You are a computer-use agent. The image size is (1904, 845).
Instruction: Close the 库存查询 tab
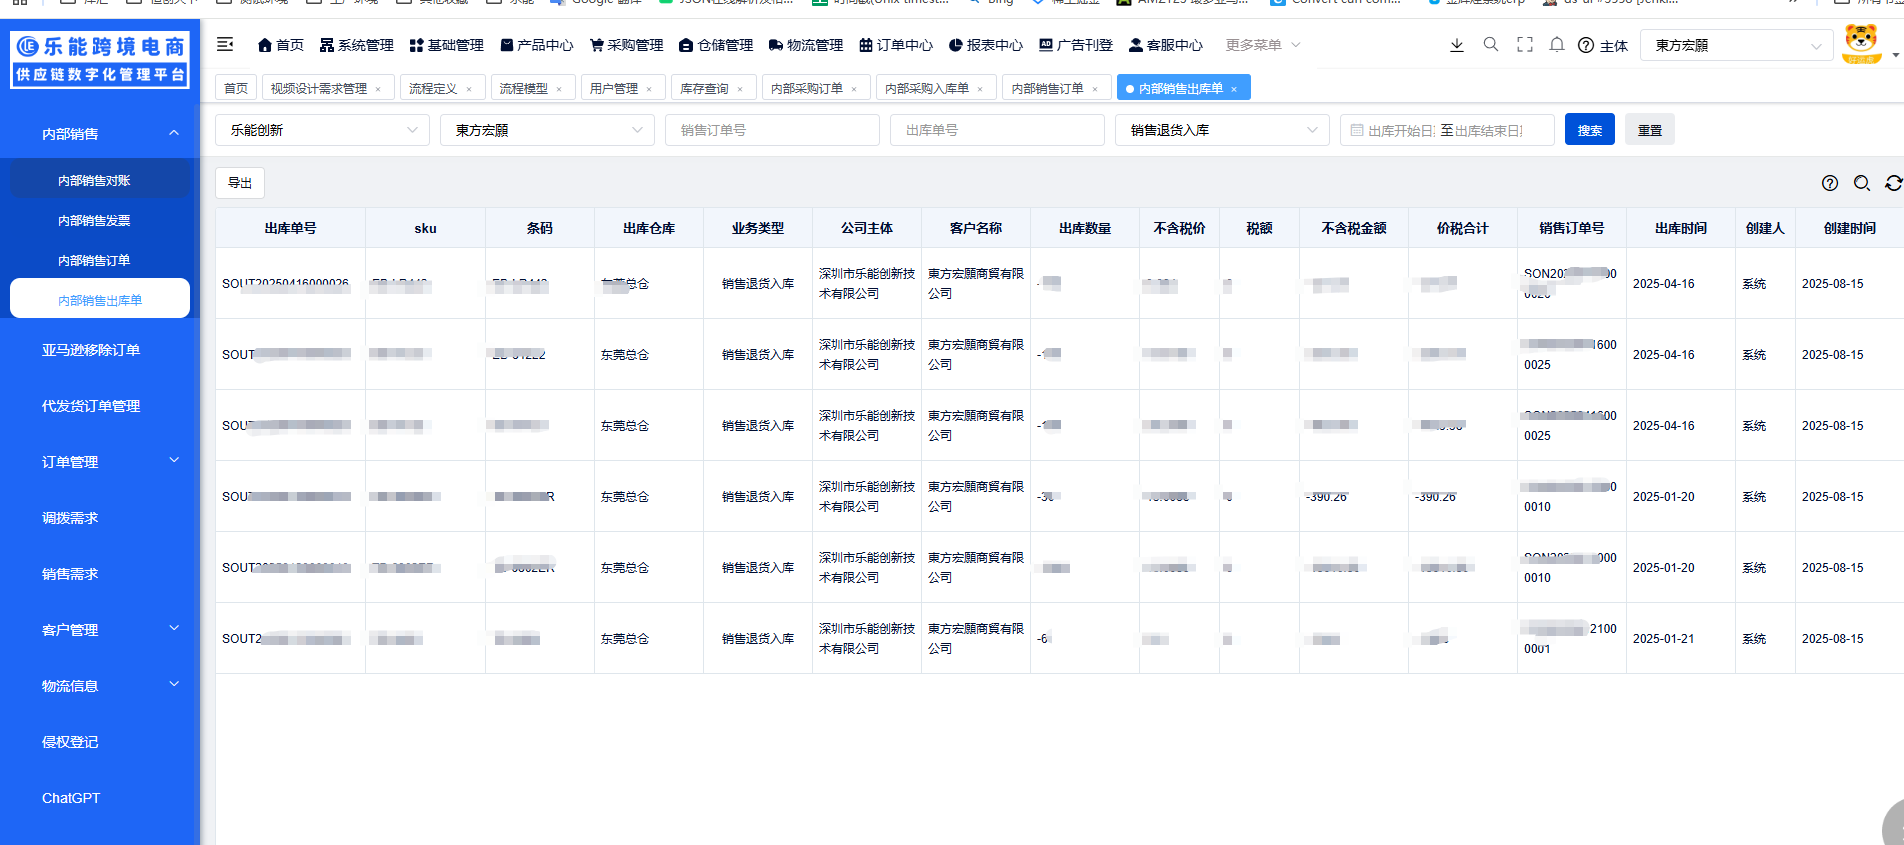(x=740, y=89)
